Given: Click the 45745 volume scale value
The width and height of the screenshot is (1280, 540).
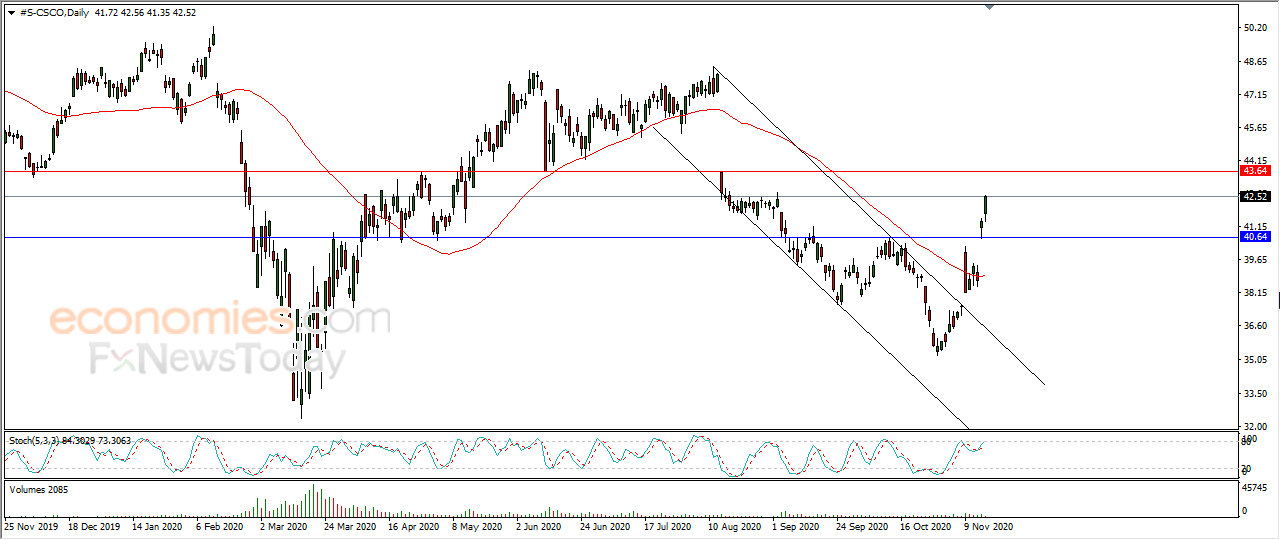Looking at the screenshot, I should point(1257,487).
